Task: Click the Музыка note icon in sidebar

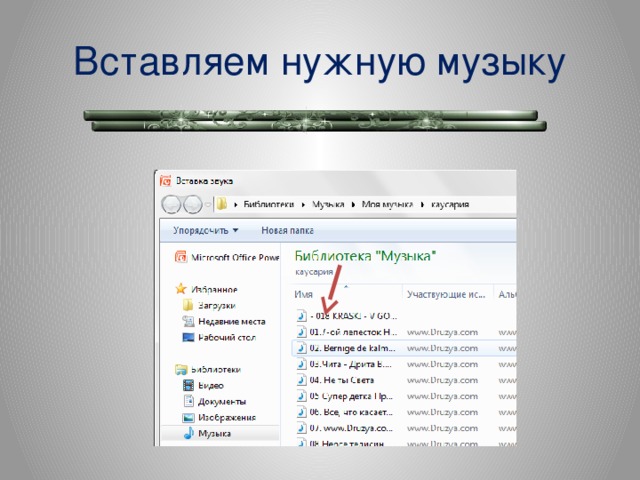Action: 189,433
